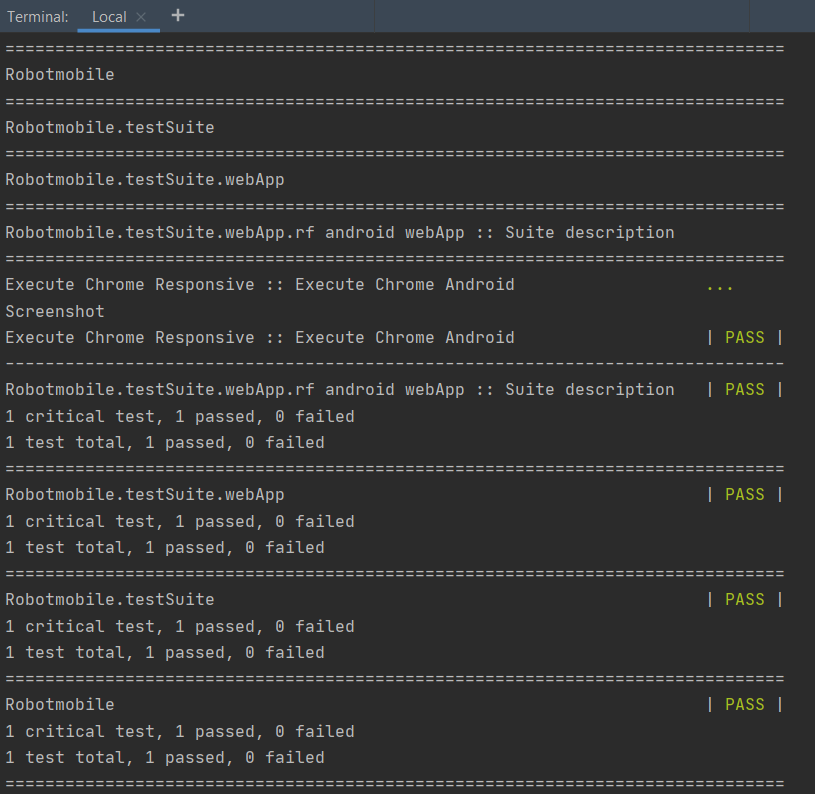Click PASS on Execute Chrome Android line
Viewport: 815px width, 794px height.
(x=745, y=337)
